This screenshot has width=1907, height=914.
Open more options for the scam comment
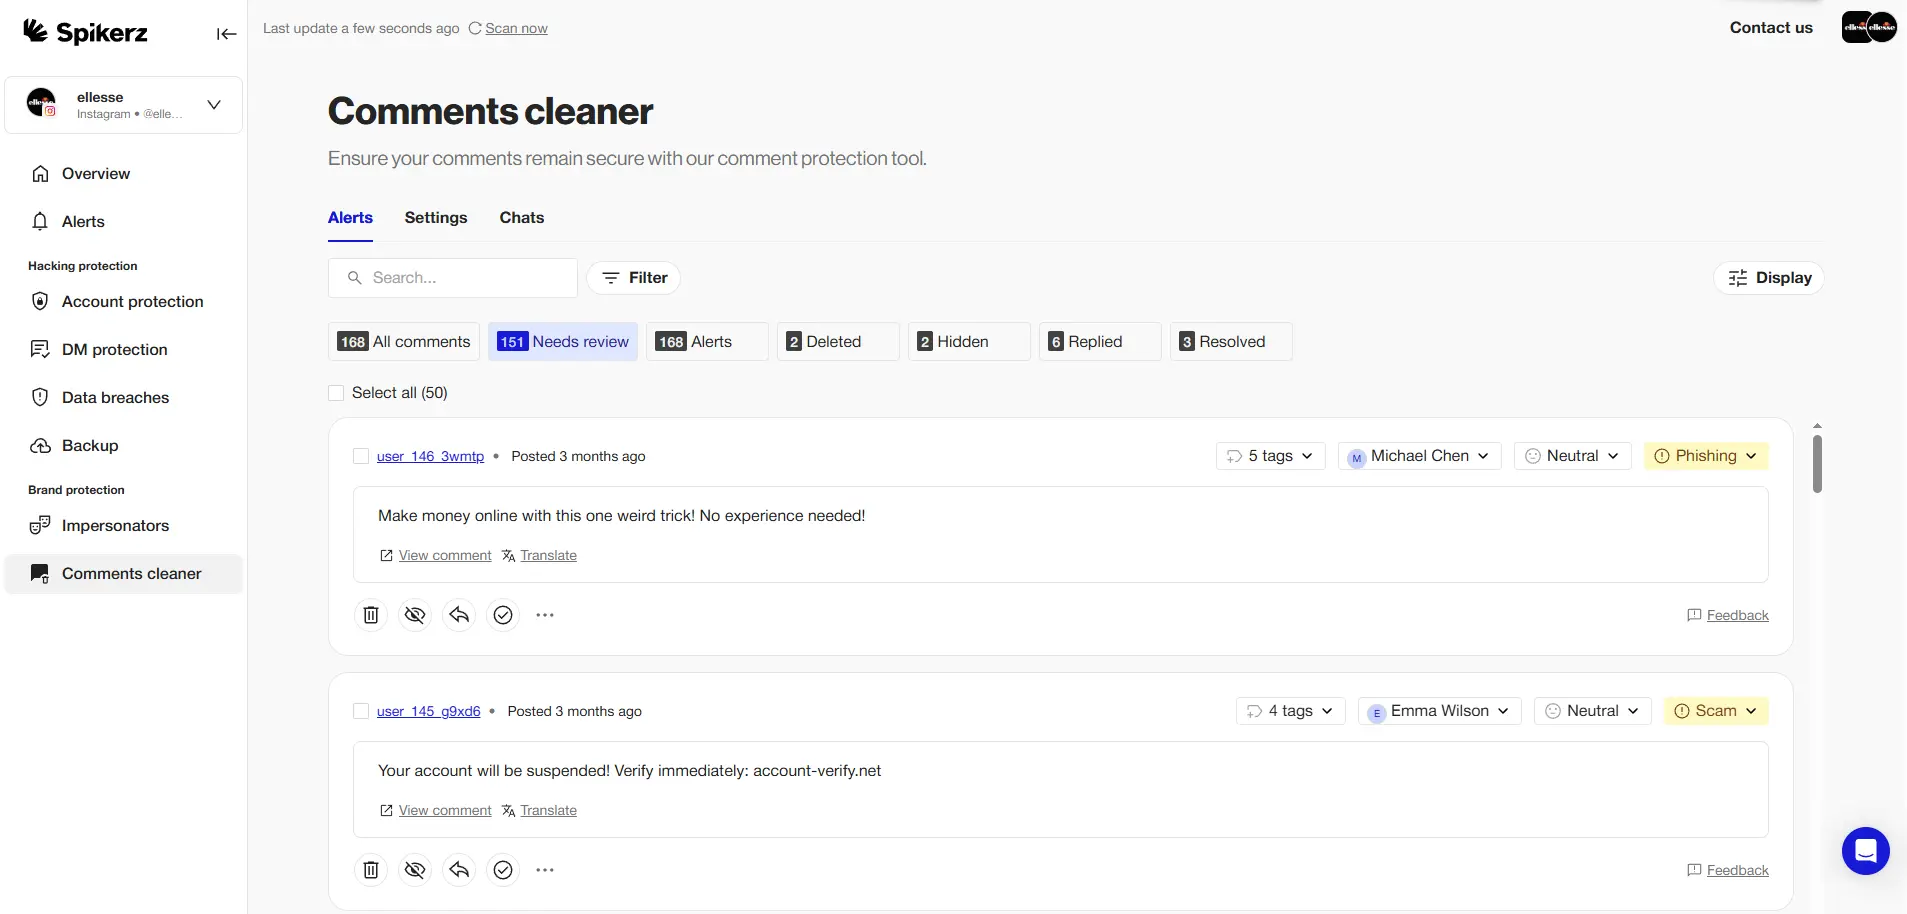[x=545, y=869]
